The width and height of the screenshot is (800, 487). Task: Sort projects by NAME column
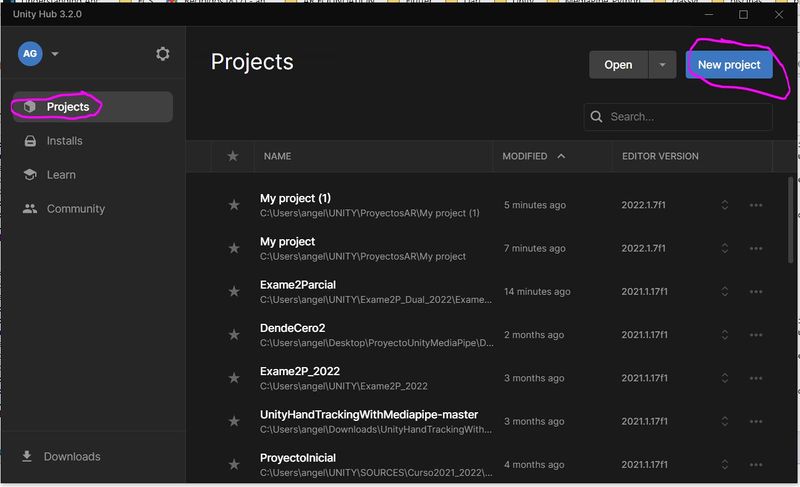pos(278,156)
